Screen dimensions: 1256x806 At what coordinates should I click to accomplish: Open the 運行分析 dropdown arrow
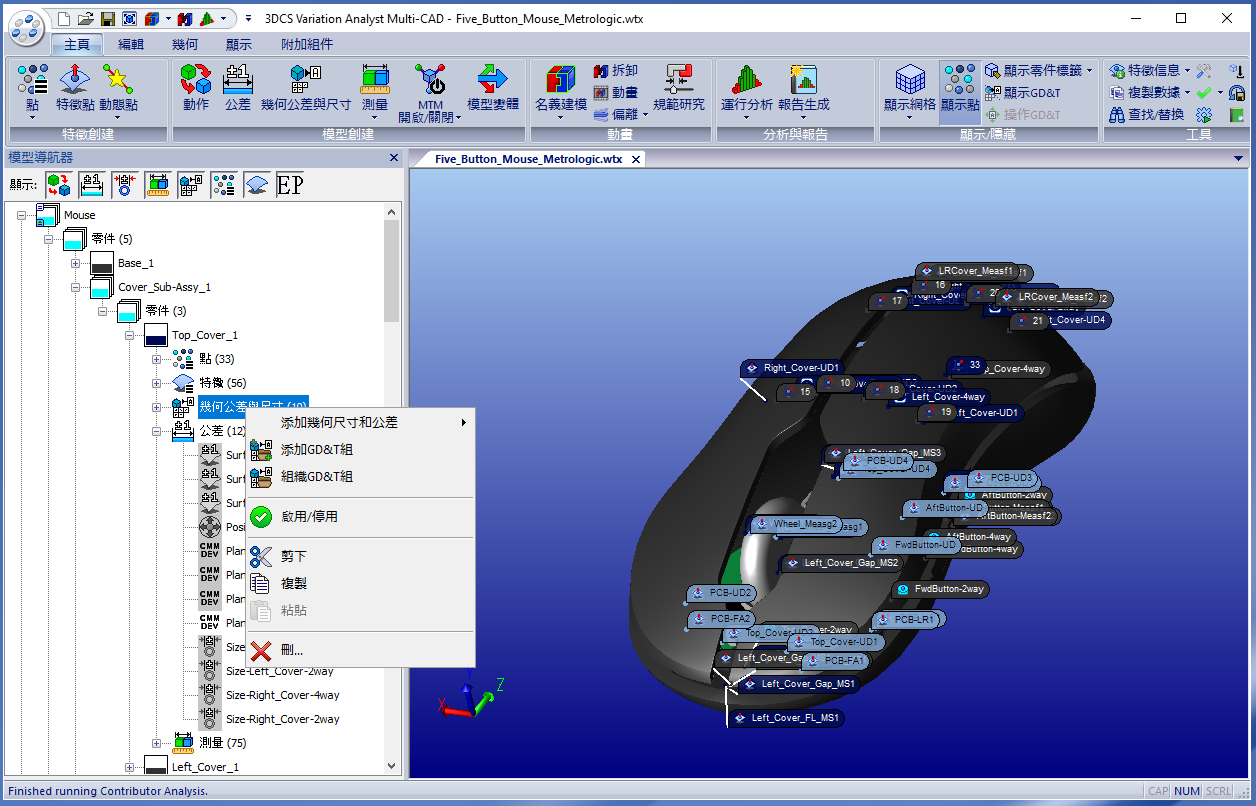(746, 116)
